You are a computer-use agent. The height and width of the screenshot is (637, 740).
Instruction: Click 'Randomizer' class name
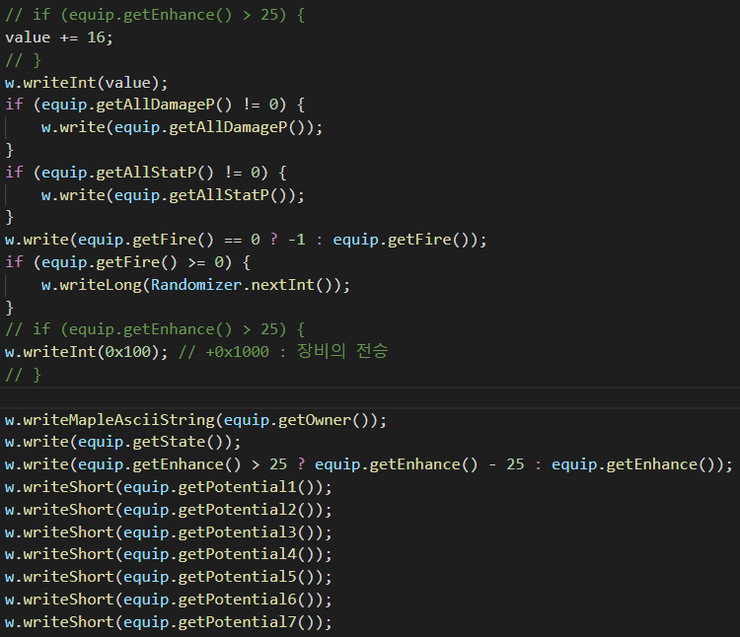point(196,285)
